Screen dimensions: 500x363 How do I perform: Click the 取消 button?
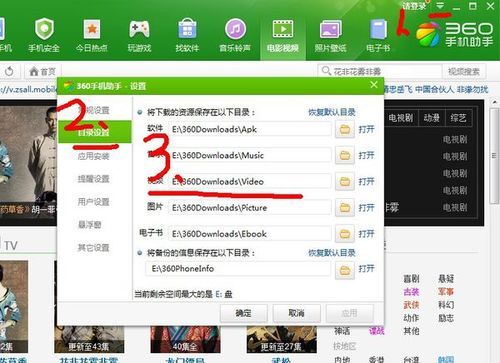296,313
